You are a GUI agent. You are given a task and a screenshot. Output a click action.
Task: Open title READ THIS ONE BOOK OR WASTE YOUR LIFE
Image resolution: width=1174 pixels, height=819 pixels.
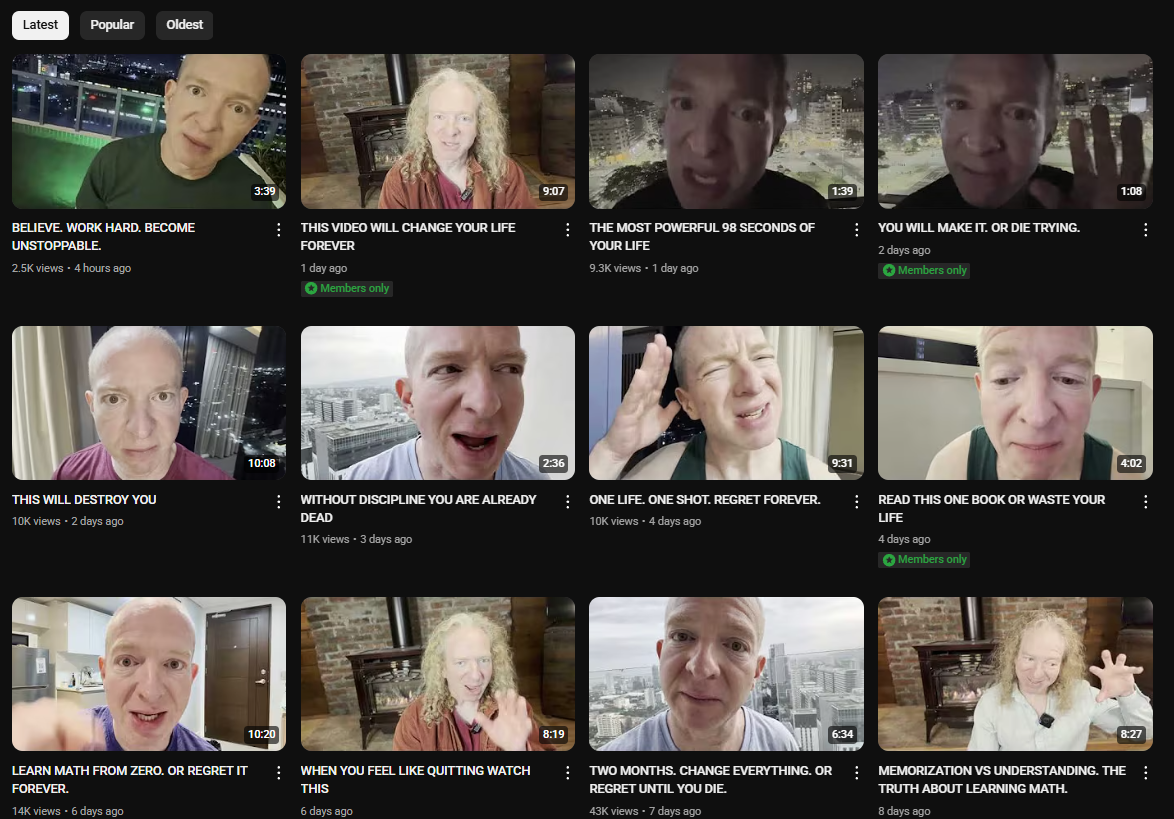(991, 508)
